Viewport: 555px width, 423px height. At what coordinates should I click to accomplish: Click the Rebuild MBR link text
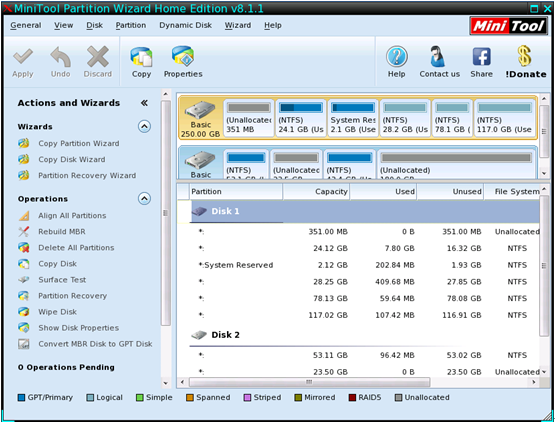(x=62, y=231)
